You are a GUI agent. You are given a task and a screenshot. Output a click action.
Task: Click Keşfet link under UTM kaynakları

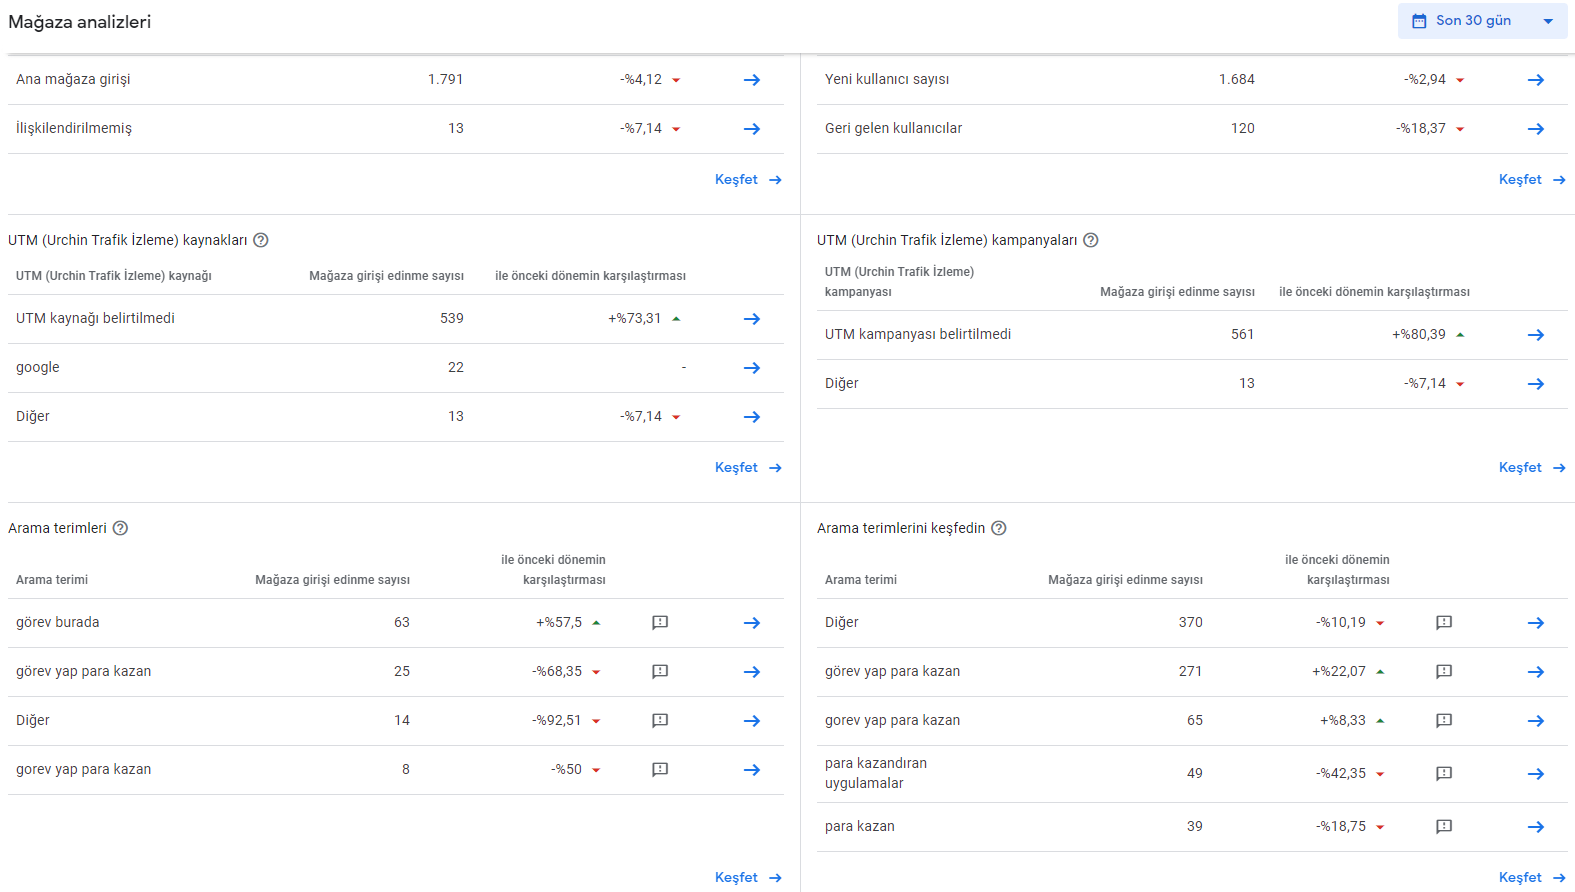(748, 468)
